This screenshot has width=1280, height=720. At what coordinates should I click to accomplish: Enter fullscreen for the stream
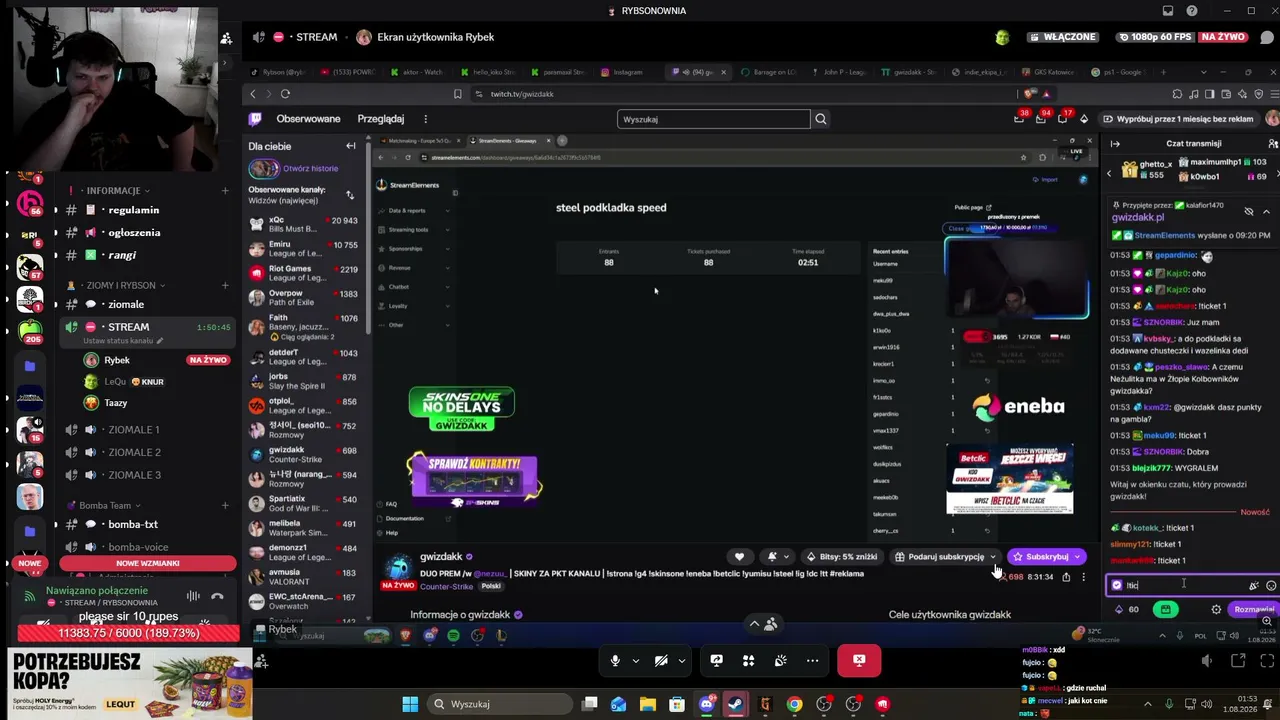click(x=1267, y=660)
